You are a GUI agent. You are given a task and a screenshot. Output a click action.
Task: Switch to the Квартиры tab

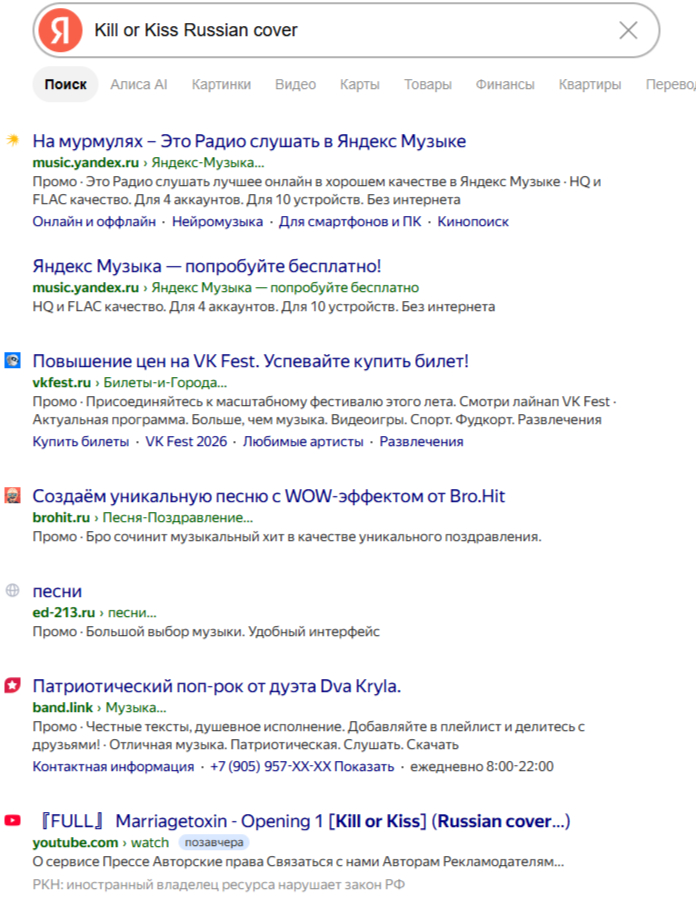[x=590, y=84]
